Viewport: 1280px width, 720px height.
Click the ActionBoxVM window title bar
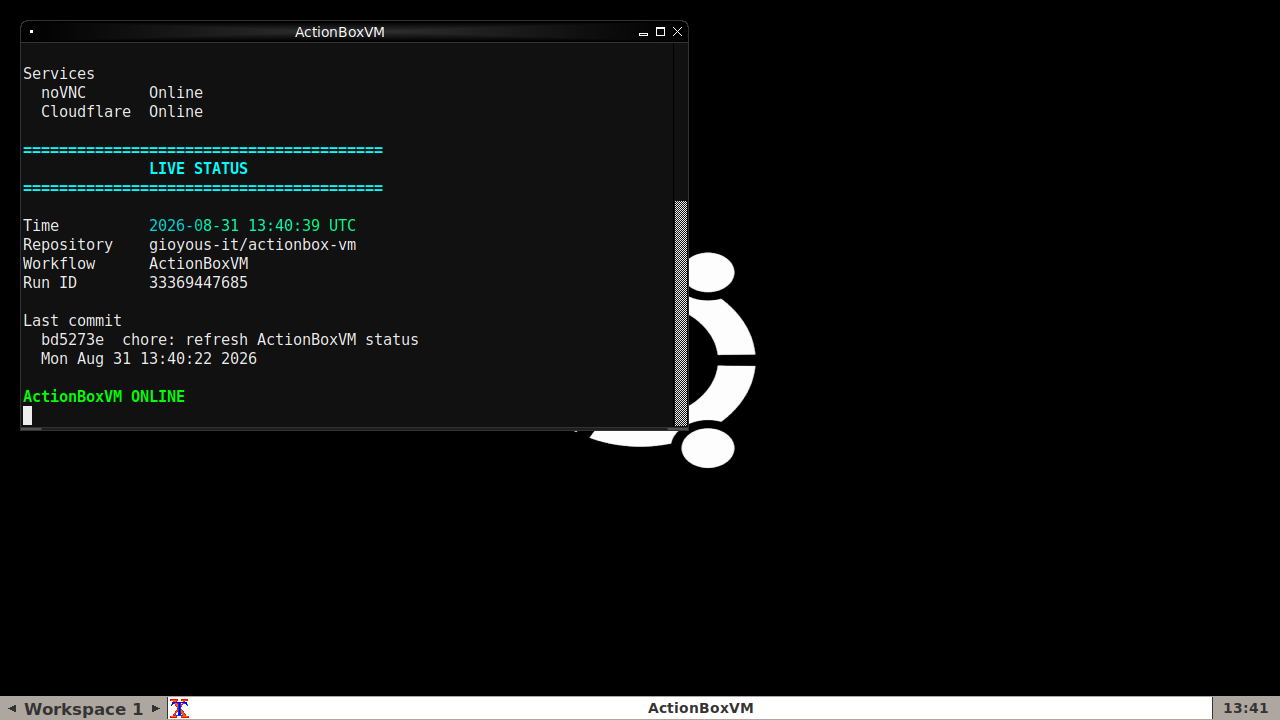[340, 32]
